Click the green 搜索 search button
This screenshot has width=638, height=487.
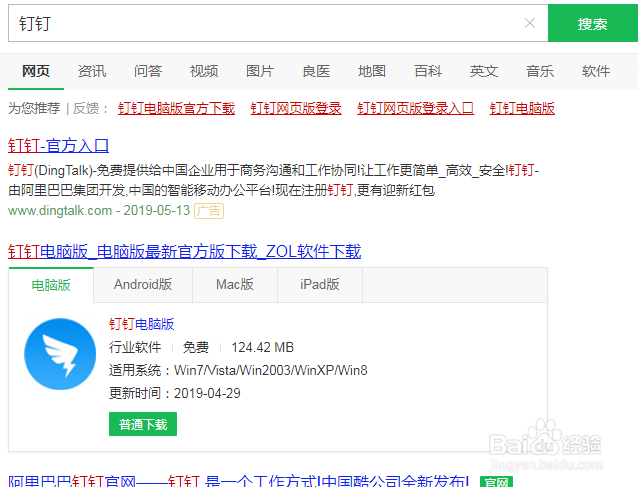593,23
